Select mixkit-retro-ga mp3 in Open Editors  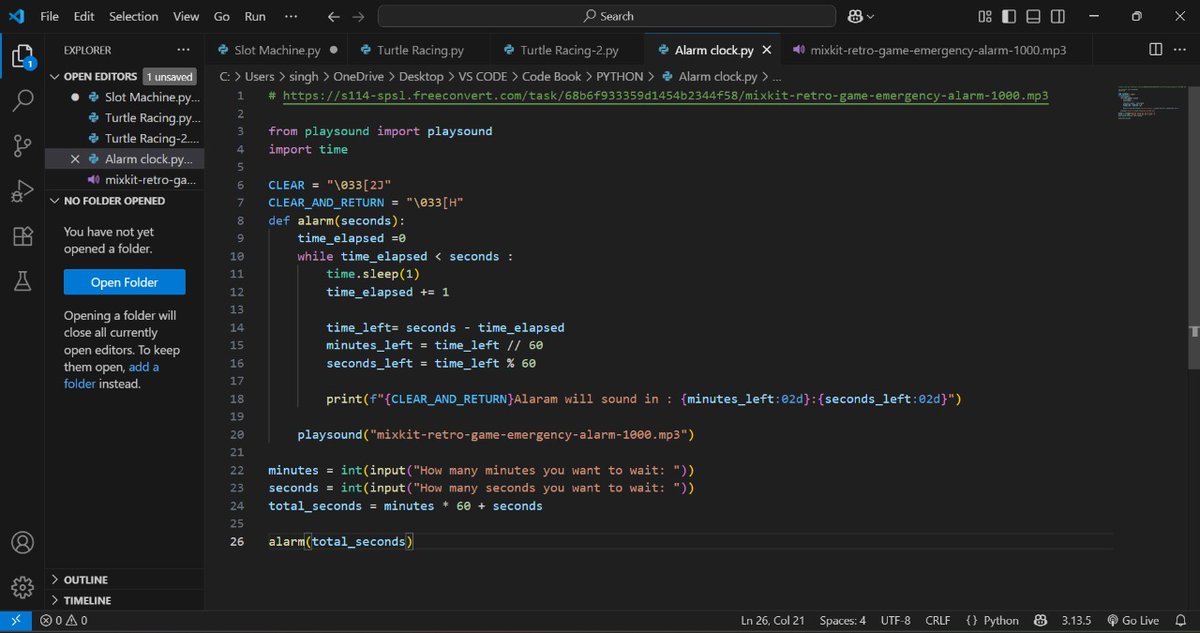125,180
